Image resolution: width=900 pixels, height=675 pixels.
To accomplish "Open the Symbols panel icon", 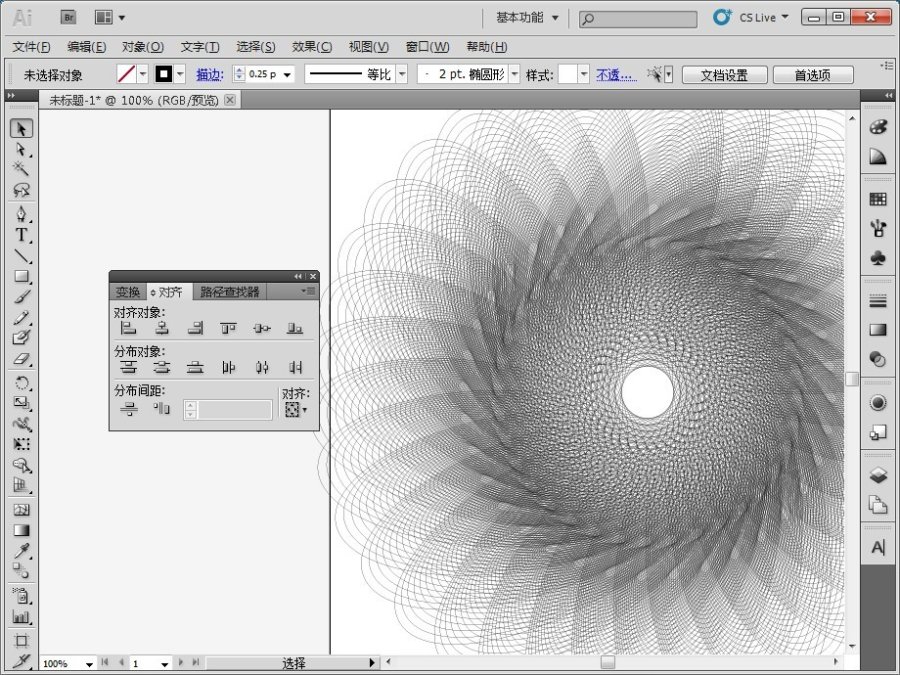I will (x=878, y=258).
